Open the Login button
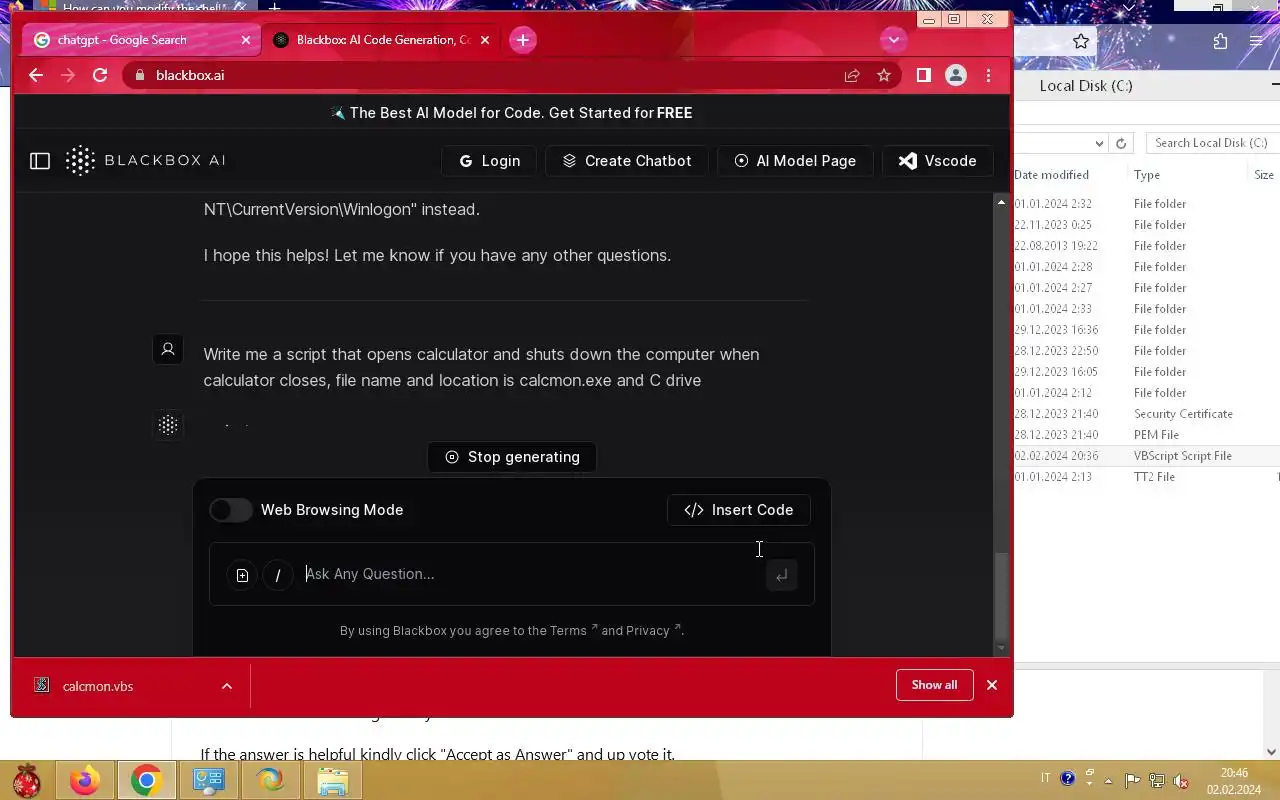The image size is (1280, 800). coord(490,161)
